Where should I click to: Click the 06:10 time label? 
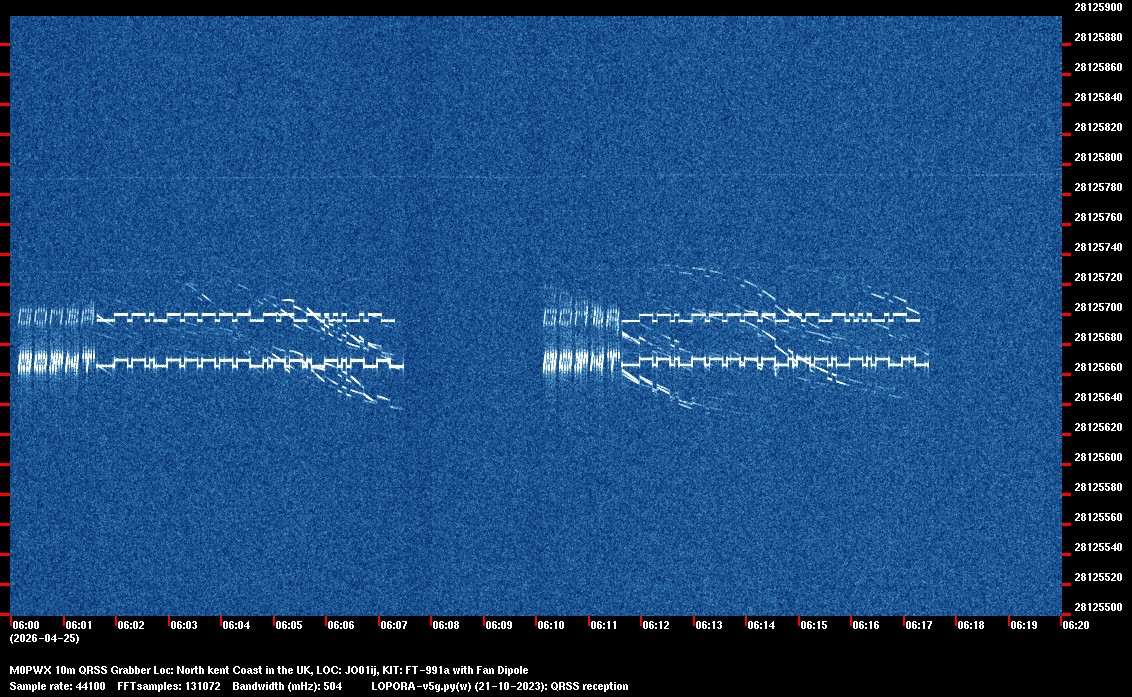[551, 625]
